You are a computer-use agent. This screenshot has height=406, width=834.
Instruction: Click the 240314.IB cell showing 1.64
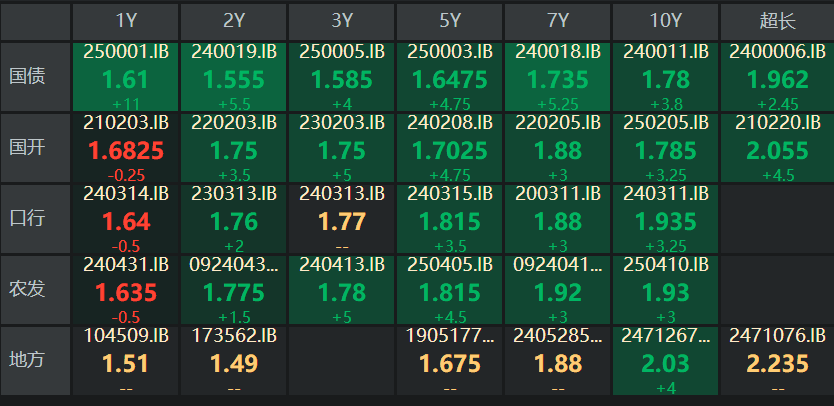click(x=126, y=219)
